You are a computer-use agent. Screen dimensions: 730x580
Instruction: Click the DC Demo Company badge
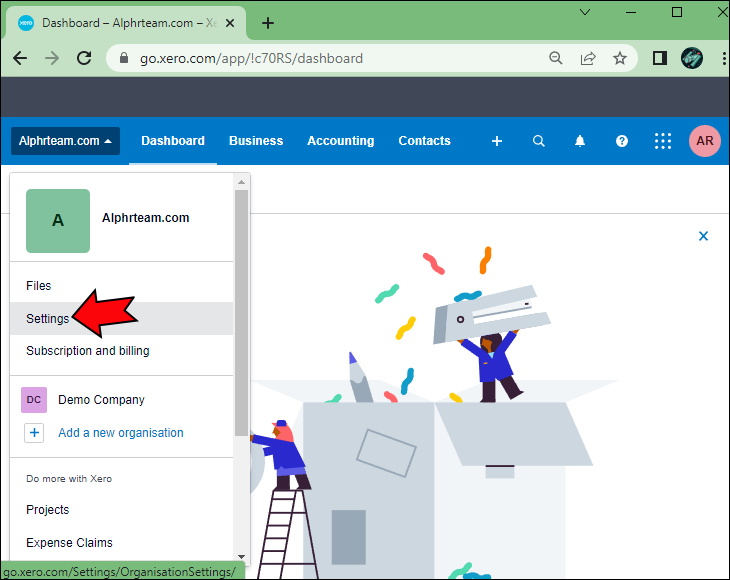pos(34,400)
